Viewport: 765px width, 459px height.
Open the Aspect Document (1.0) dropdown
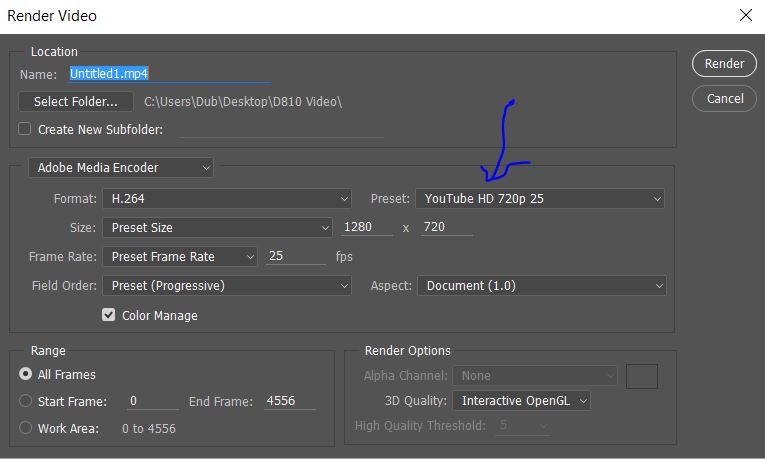point(542,285)
